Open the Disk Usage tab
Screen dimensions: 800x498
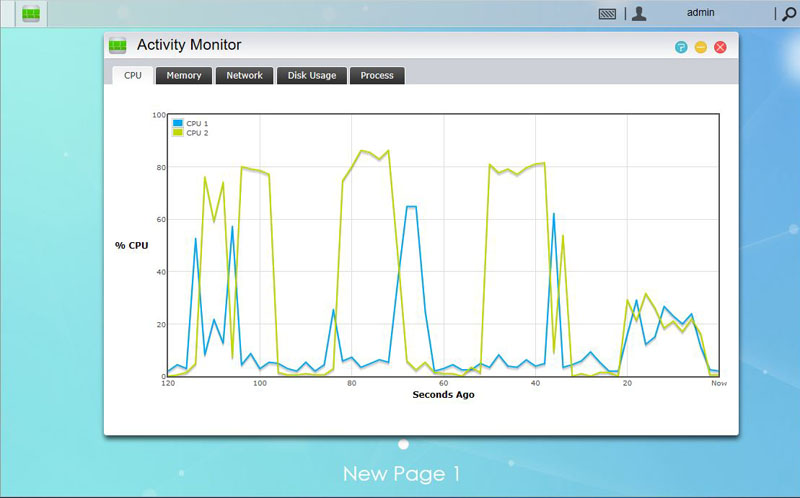[312, 76]
